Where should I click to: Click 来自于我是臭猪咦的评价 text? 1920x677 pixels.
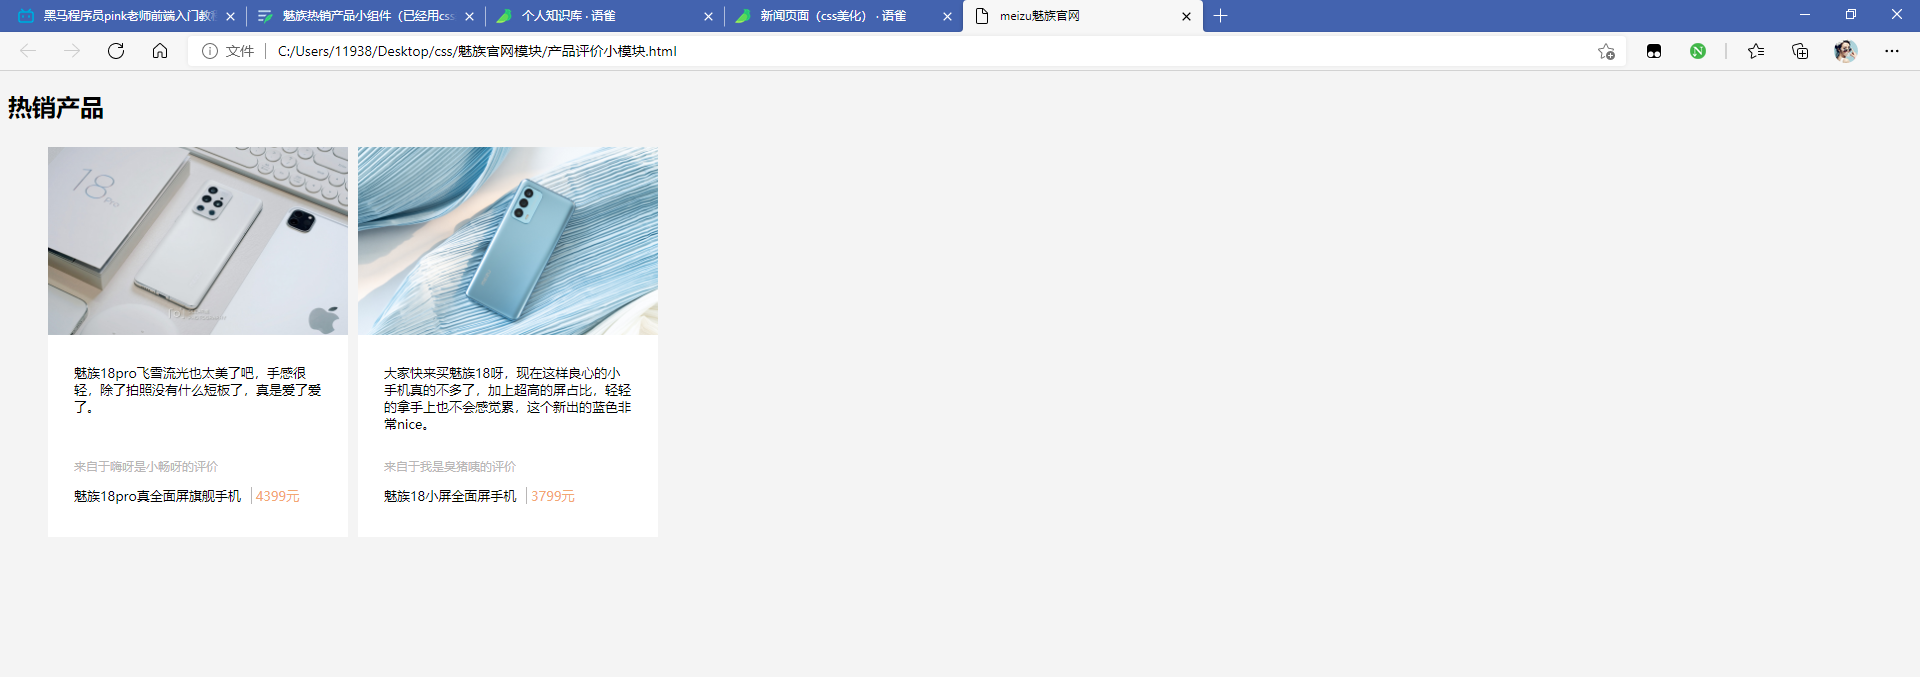450,467
